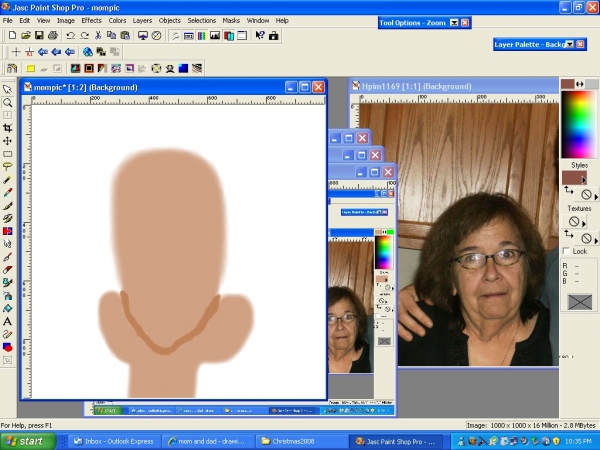
Task: Open the Effects menu
Action: [91, 21]
